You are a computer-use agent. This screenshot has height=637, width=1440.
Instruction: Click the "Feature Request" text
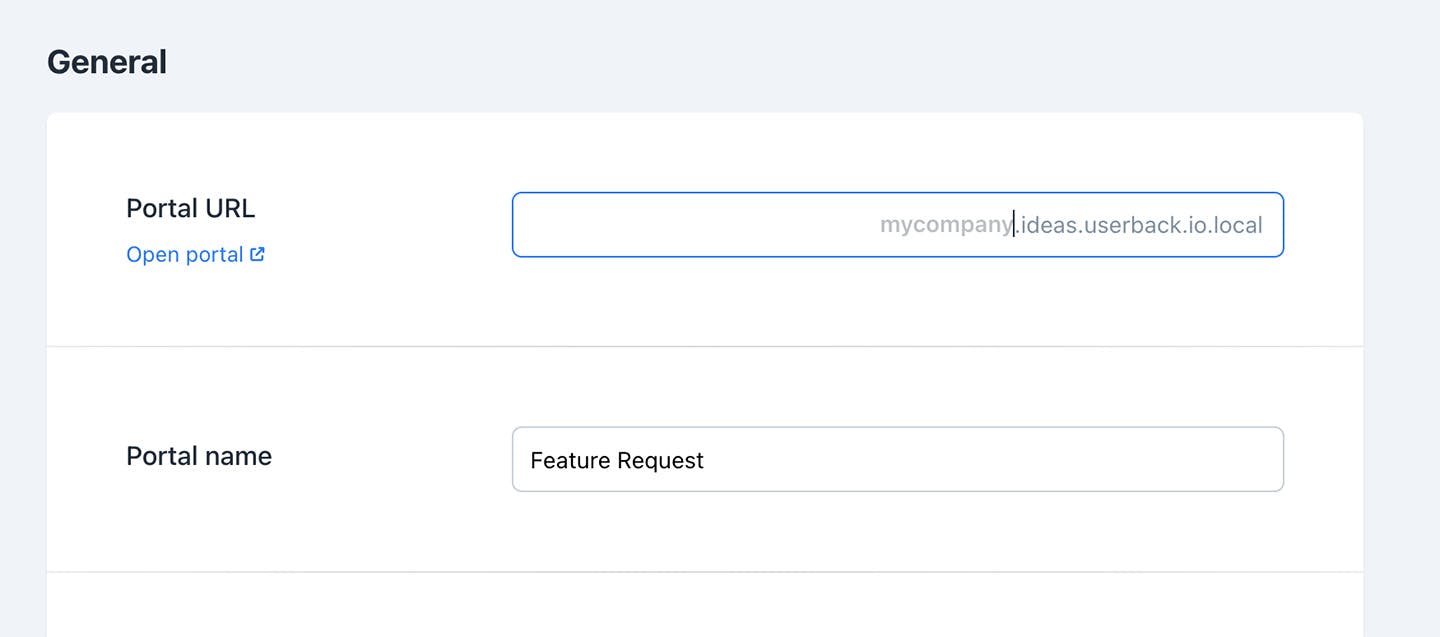617,460
